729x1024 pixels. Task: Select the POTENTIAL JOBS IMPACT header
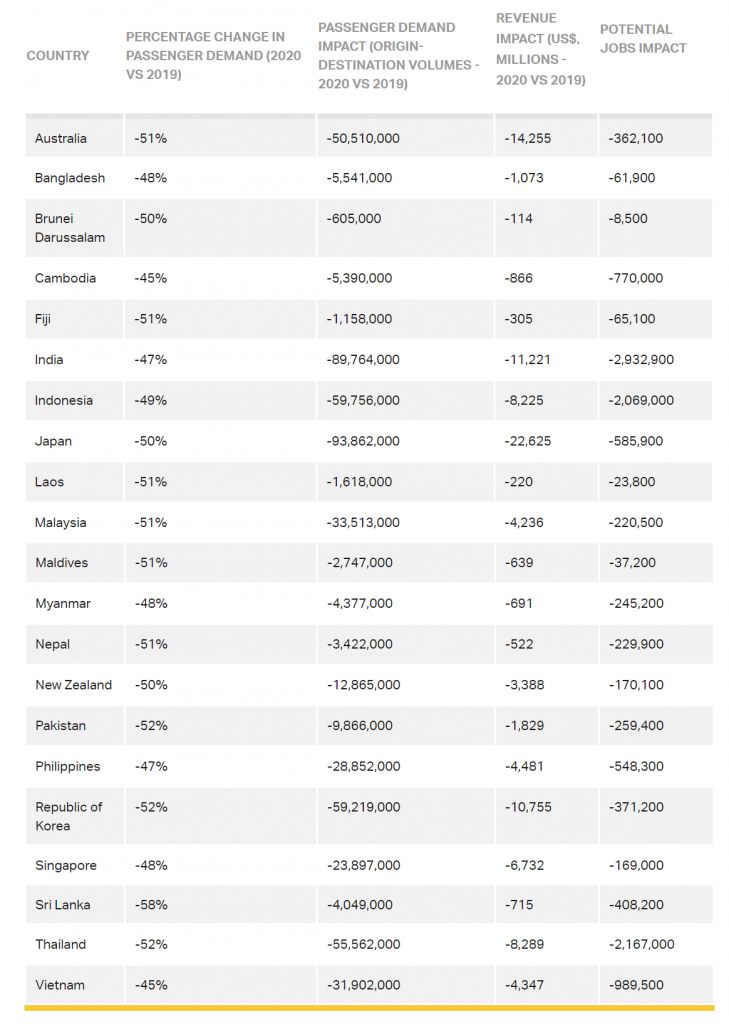[643, 39]
